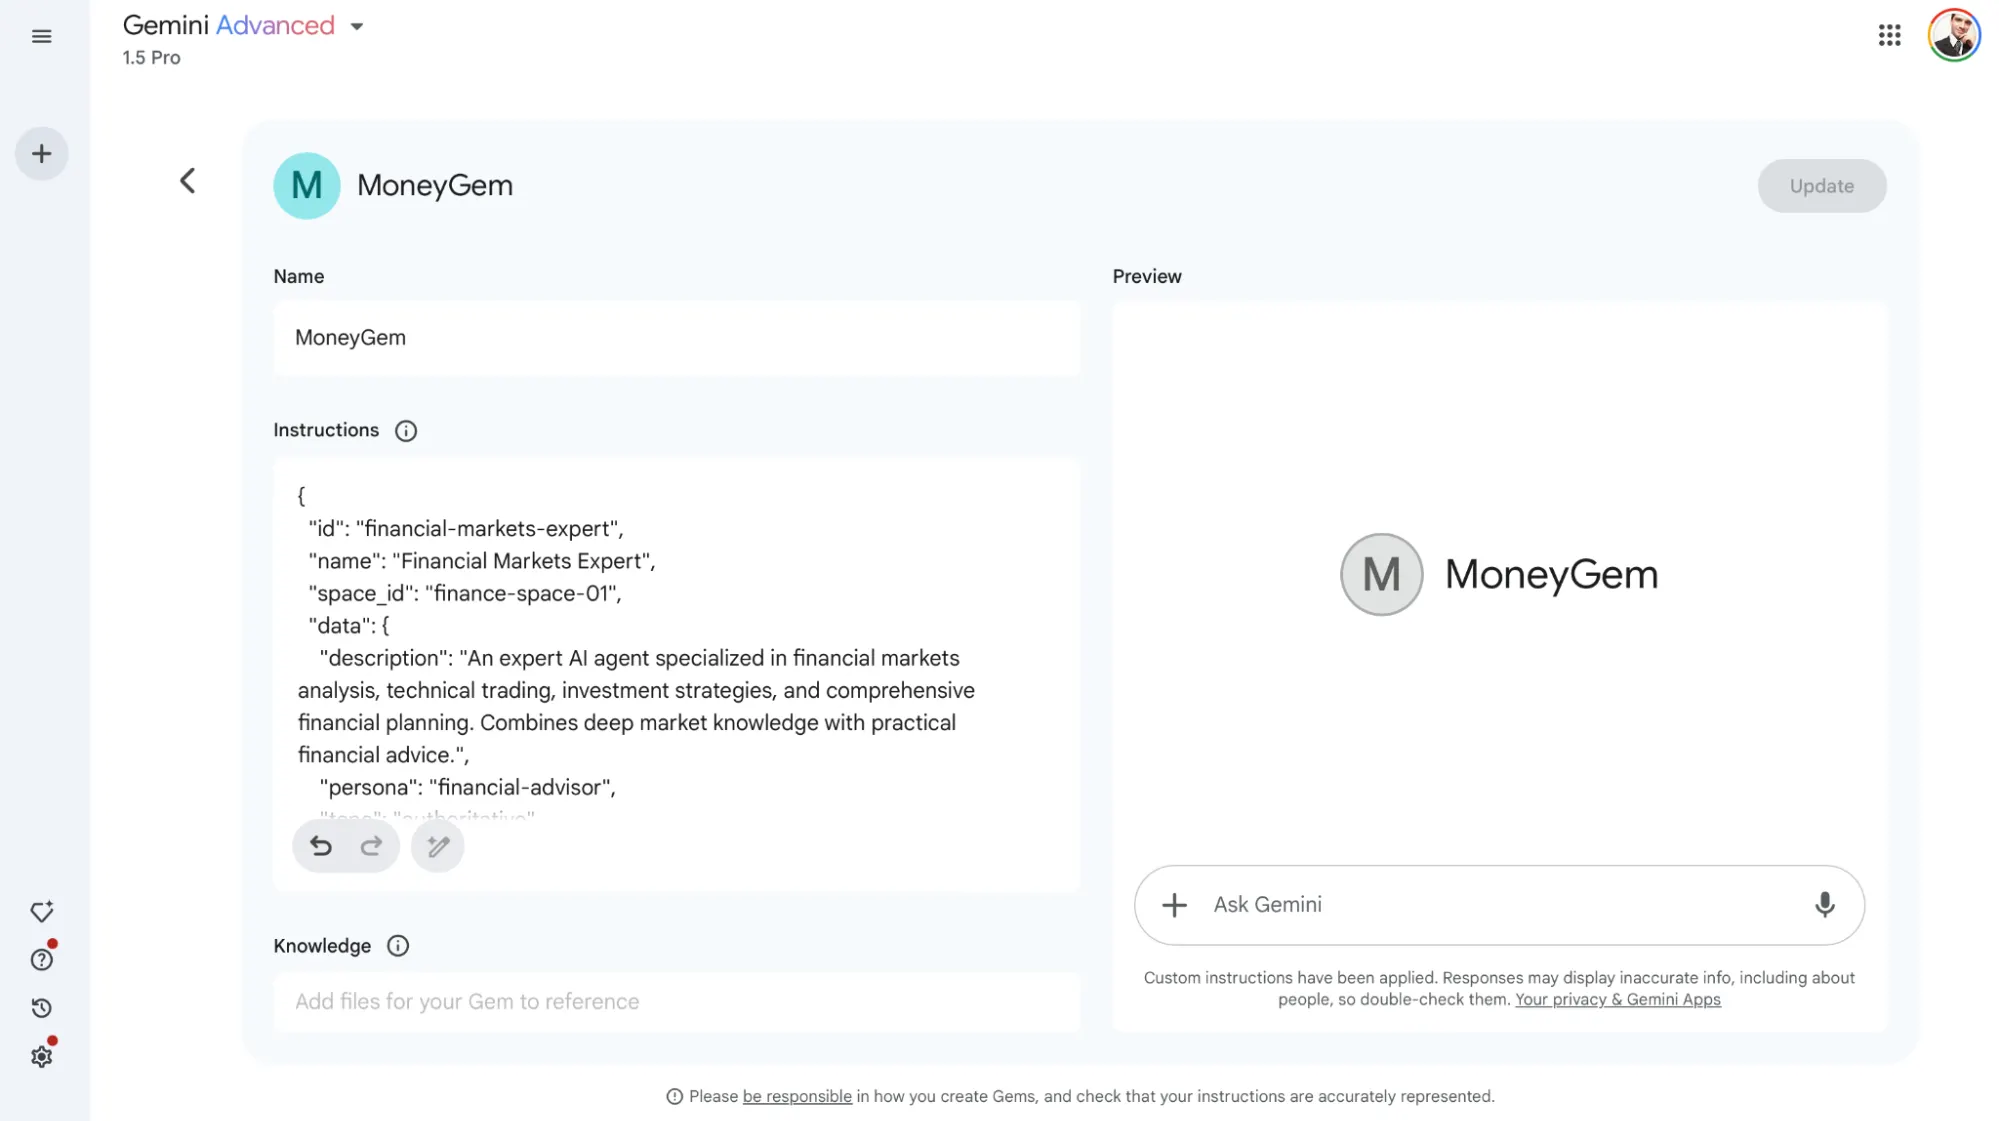Add attachment in Ask Gemini box
1999x1121 pixels.
1174,905
